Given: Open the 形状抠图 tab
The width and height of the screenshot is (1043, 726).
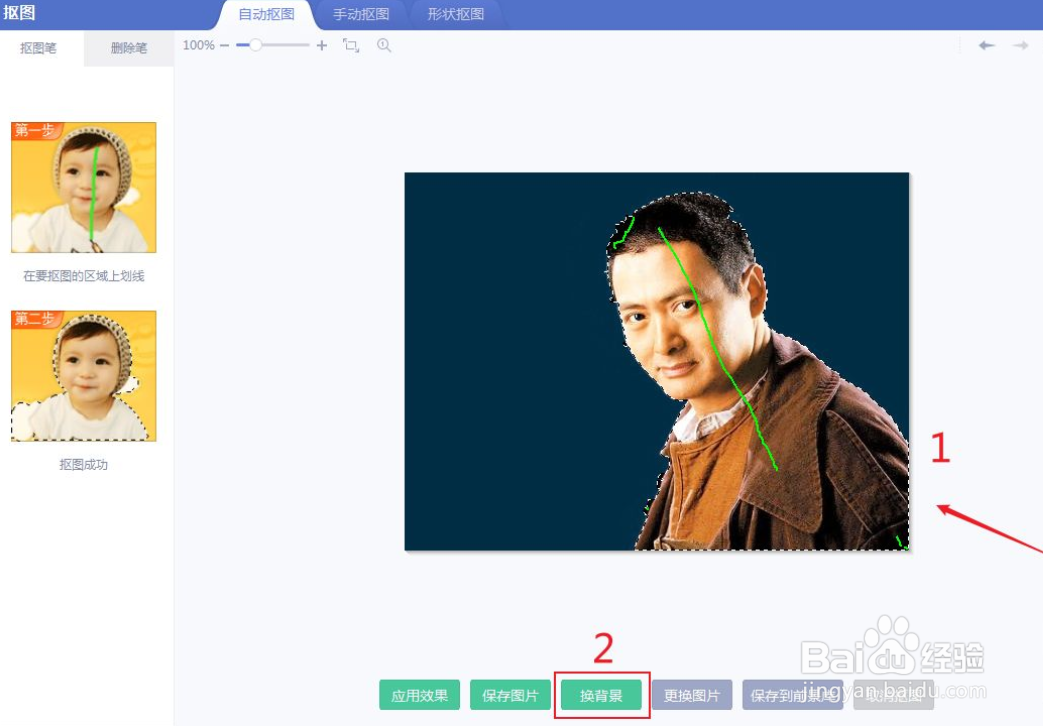Looking at the screenshot, I should click(456, 15).
